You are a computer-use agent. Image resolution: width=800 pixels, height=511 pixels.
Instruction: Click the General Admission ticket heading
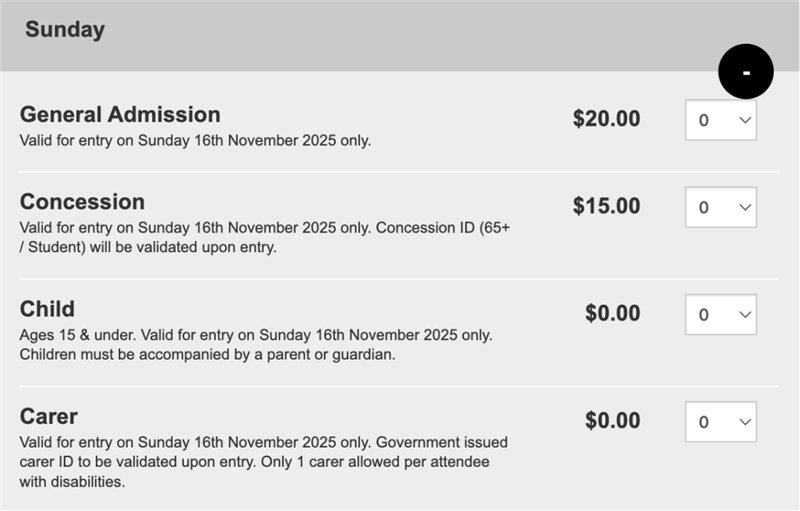point(120,114)
